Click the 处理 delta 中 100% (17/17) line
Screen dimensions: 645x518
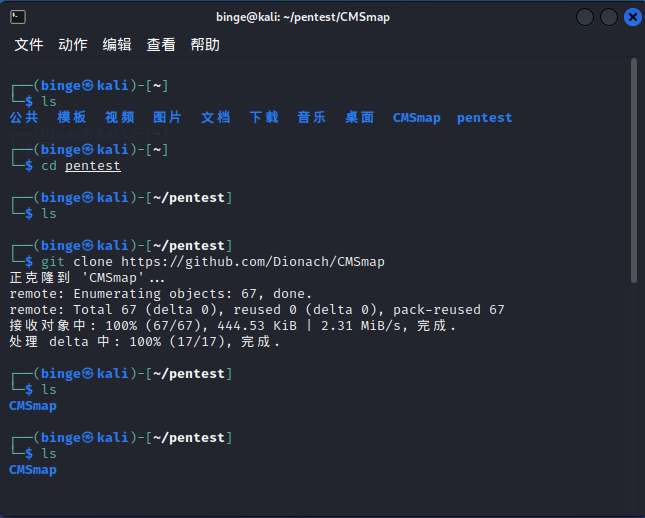click(x=144, y=342)
